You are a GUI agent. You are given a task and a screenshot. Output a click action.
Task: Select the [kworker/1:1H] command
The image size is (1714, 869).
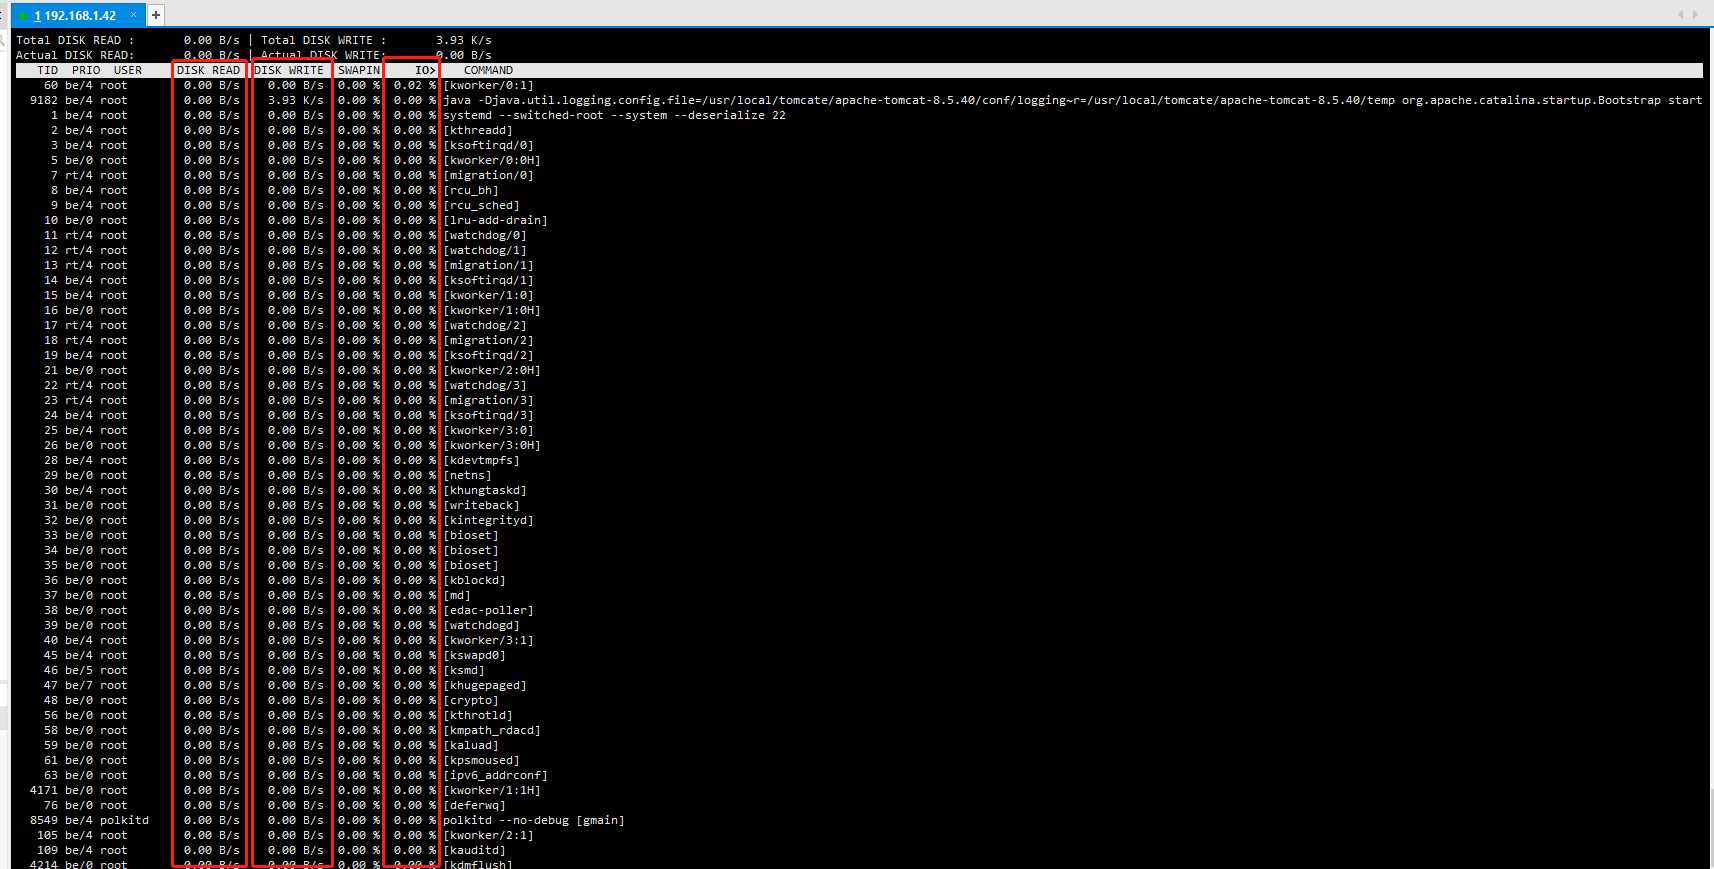pyautogui.click(x=492, y=790)
